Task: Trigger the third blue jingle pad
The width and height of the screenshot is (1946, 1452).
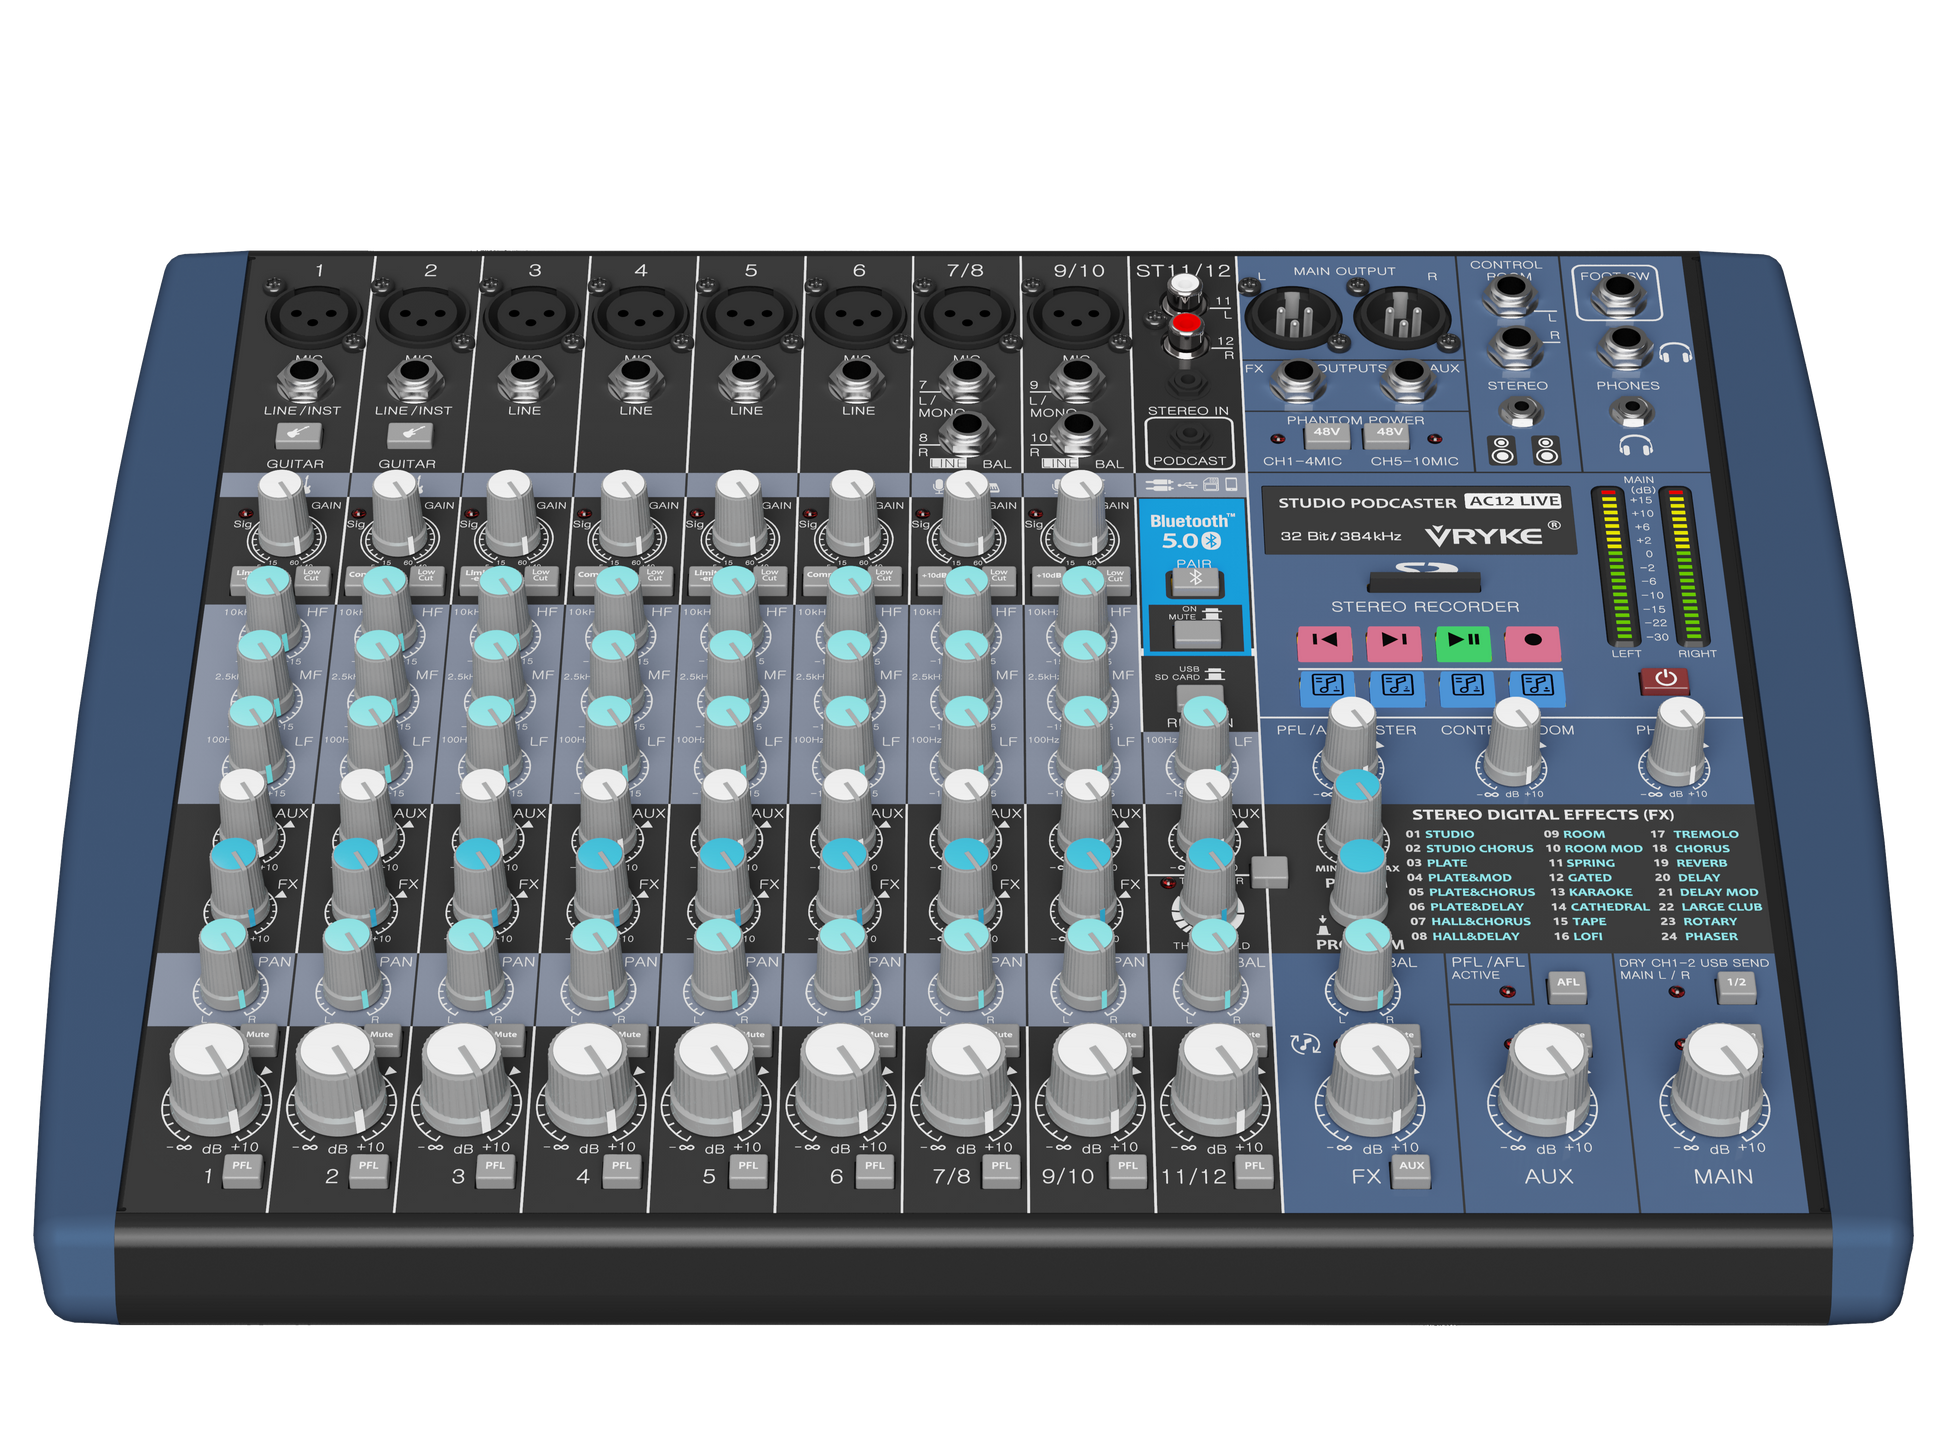Action: (1467, 687)
